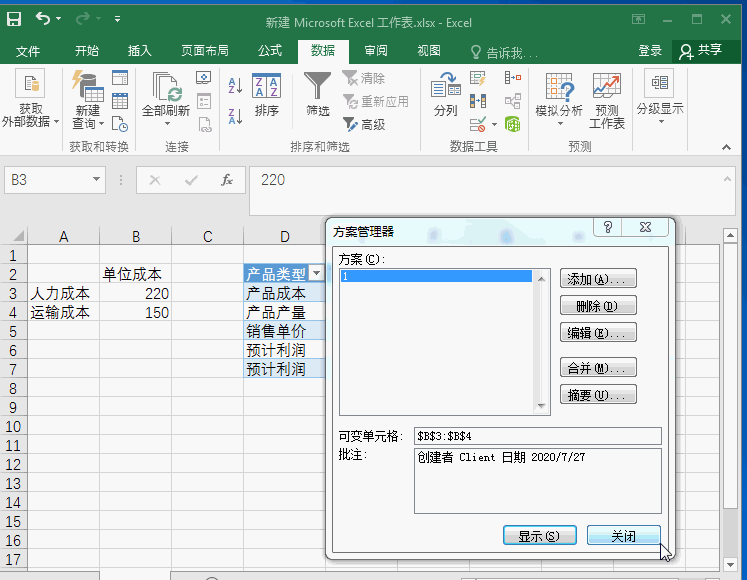747x580 pixels.
Task: Switch to the 插入 ribbon tab
Action: [140, 51]
